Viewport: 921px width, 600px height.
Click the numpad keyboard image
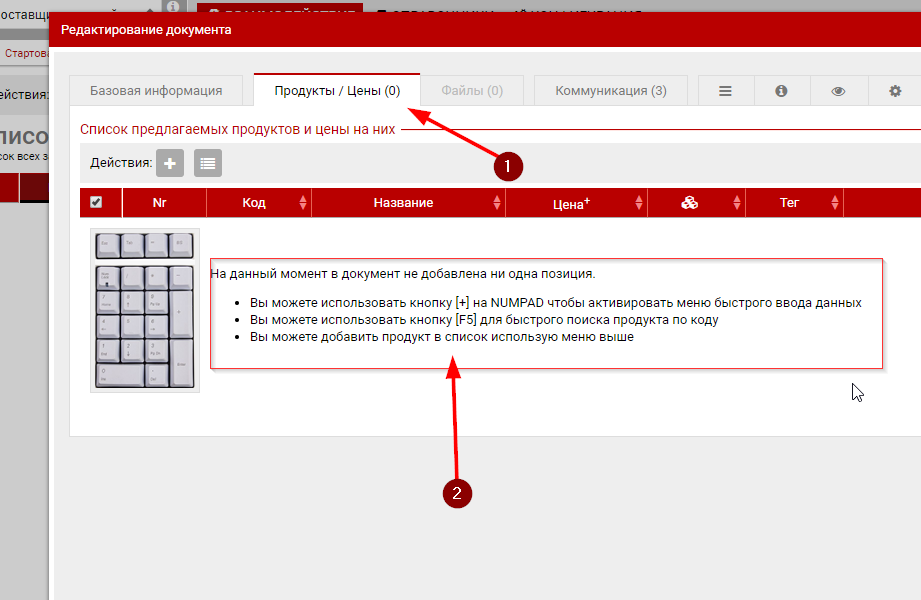click(145, 310)
